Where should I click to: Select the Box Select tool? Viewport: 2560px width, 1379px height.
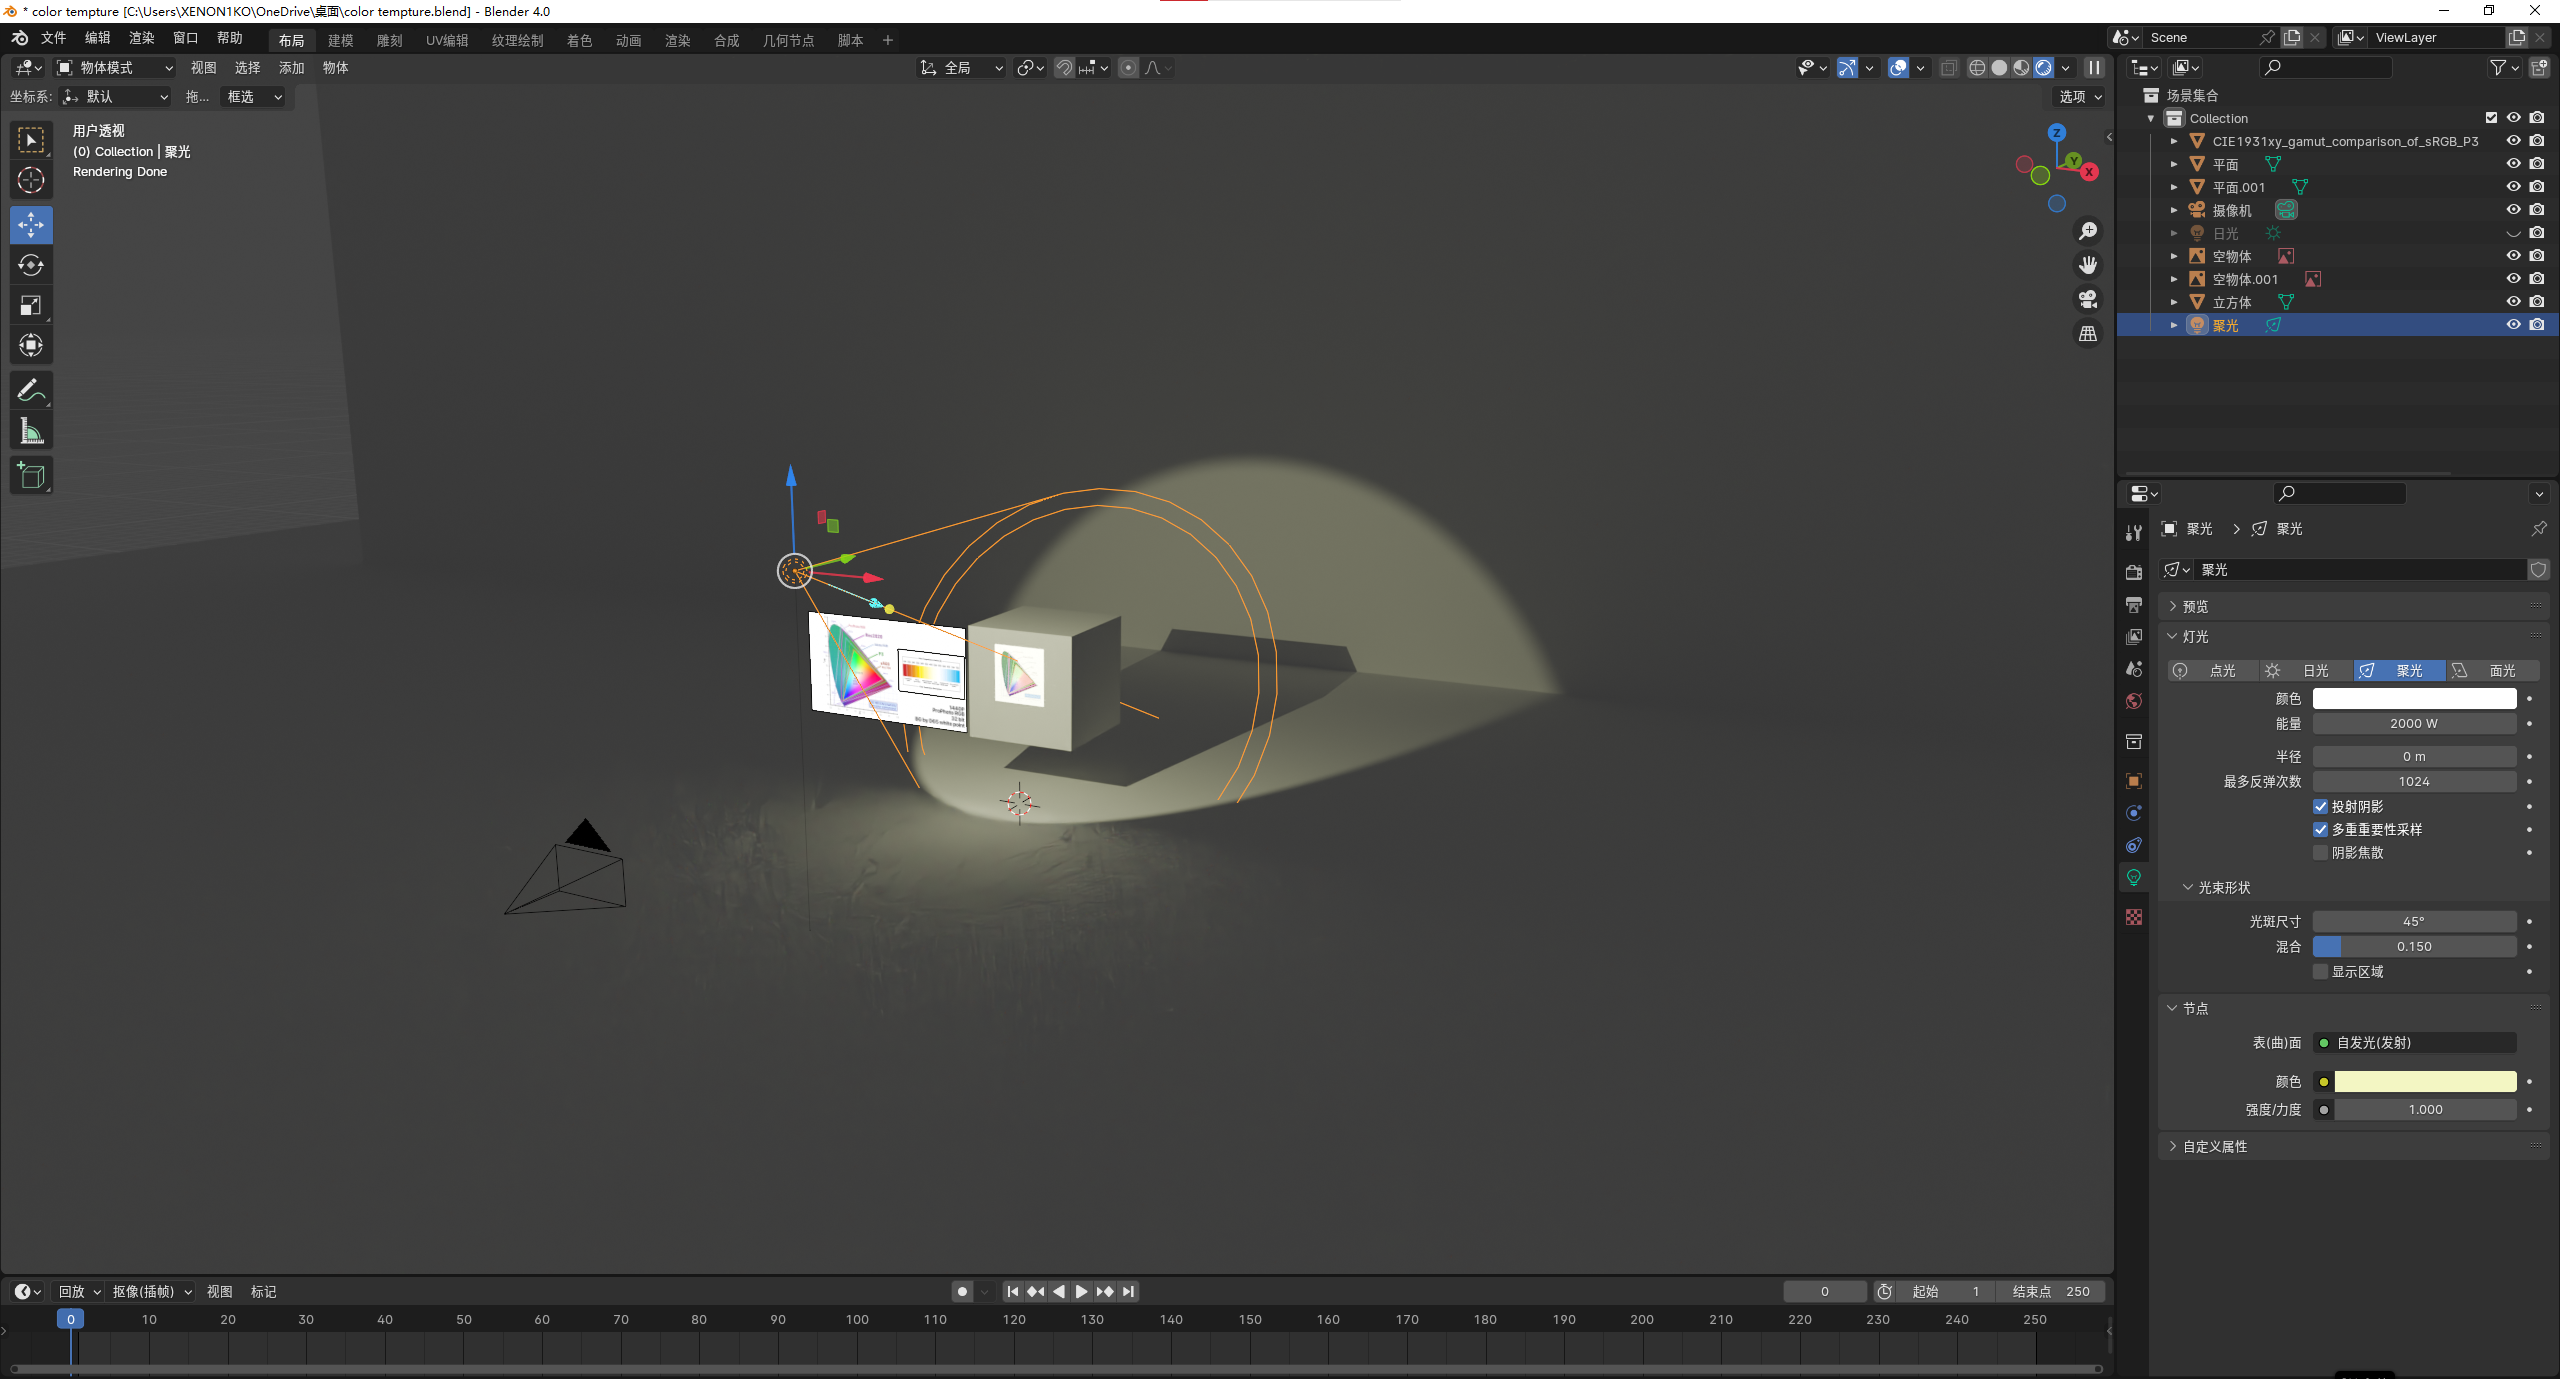31,140
